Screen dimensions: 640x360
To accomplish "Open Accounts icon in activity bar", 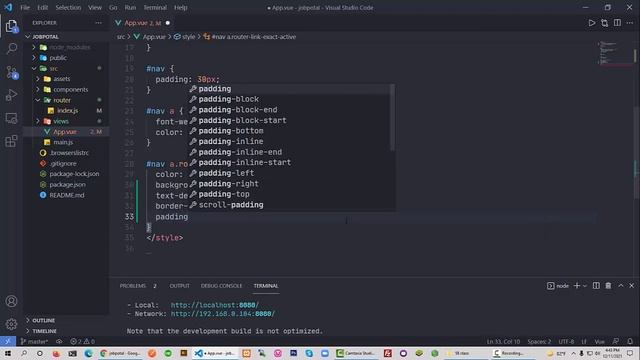I will pyautogui.click(x=11, y=301).
